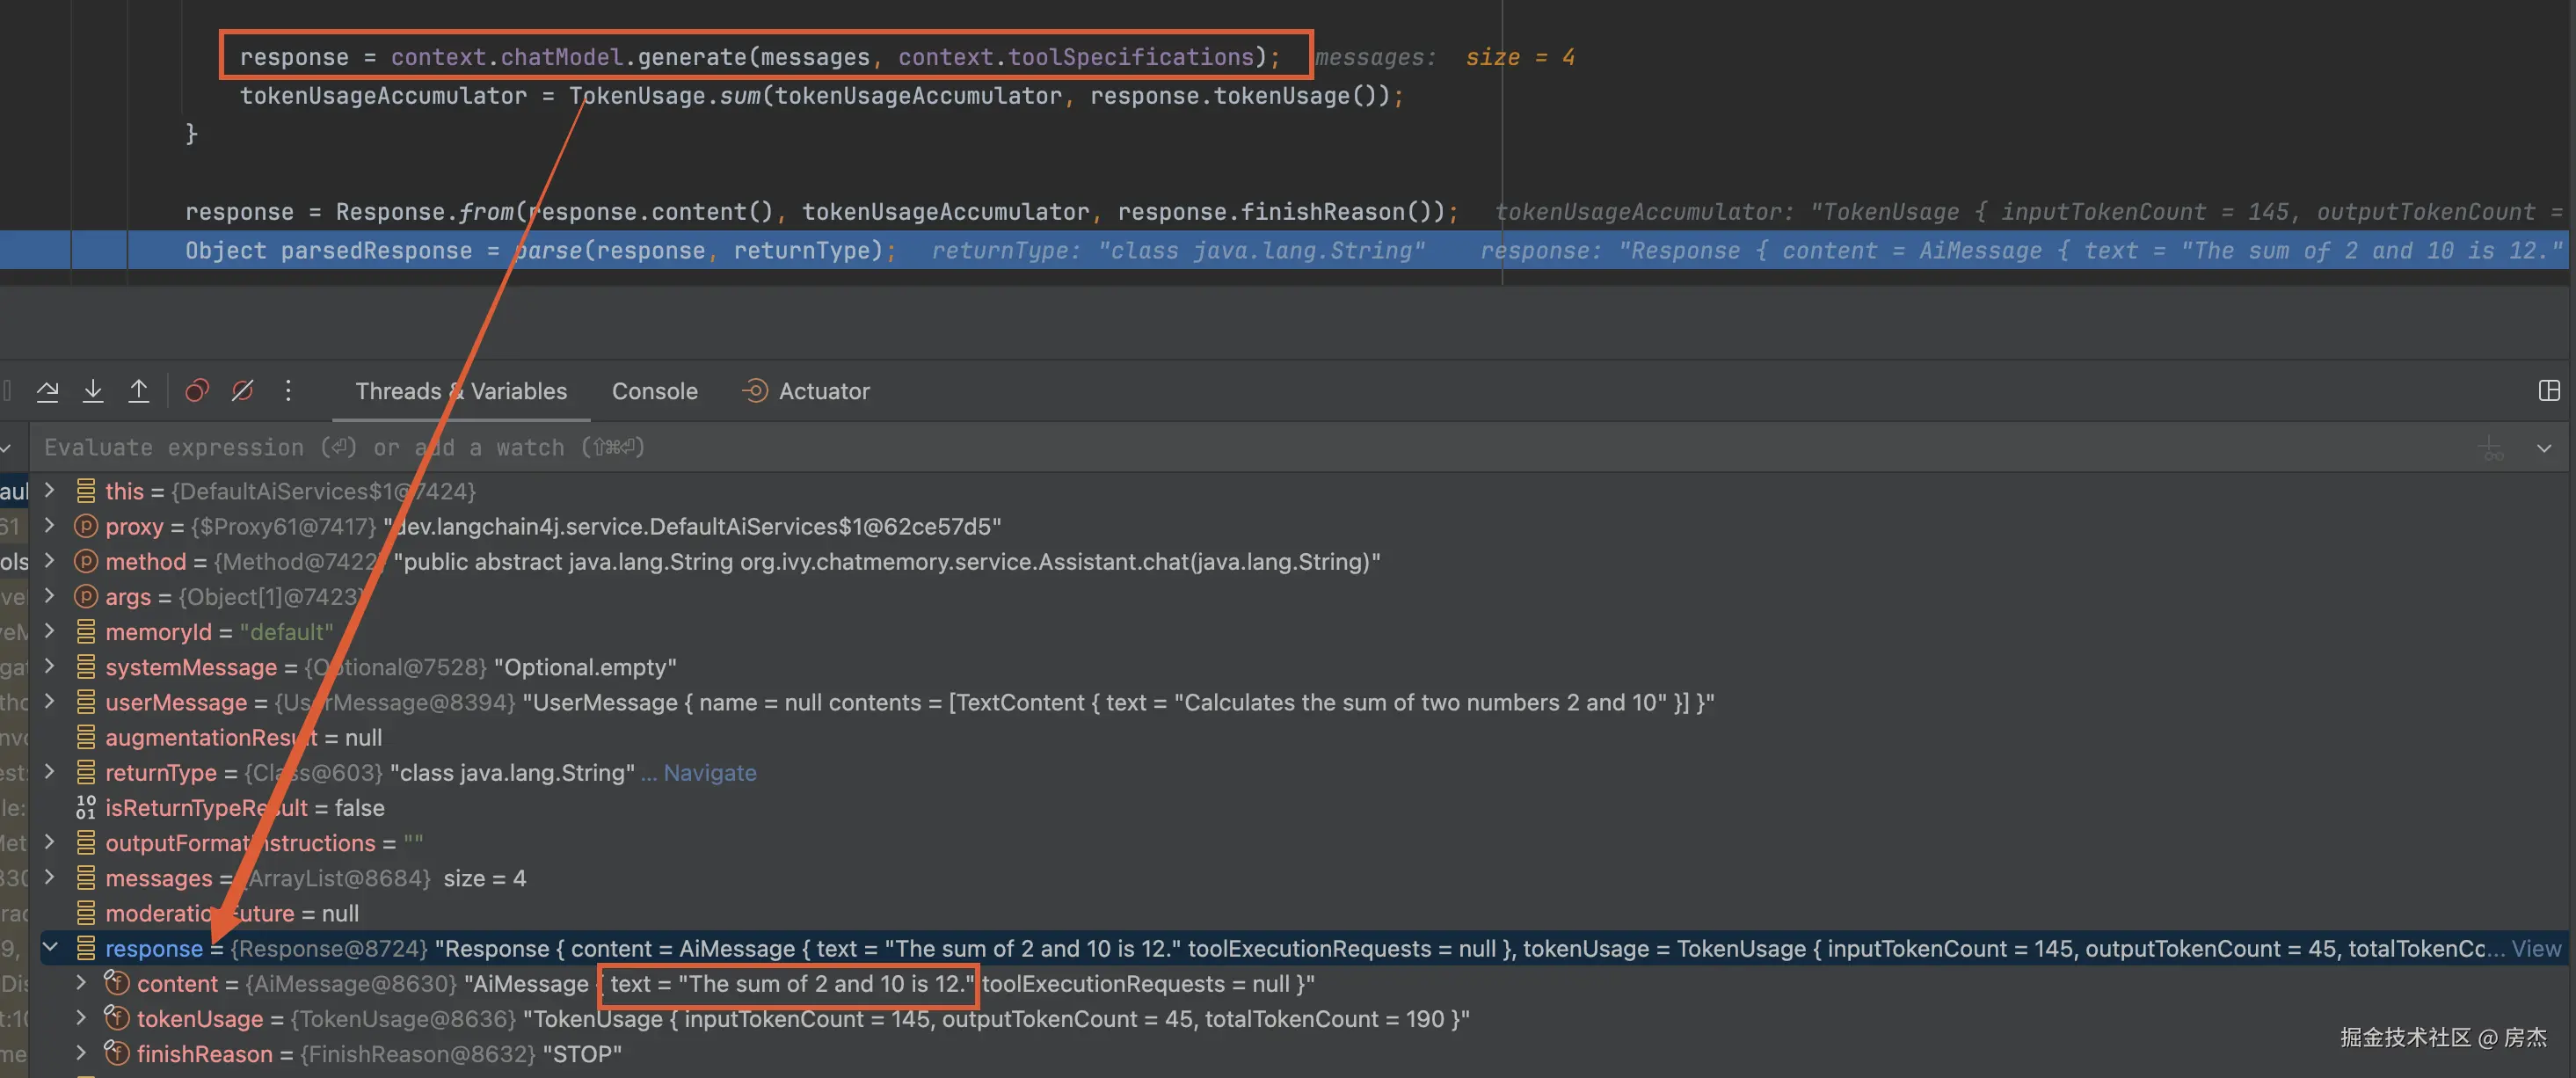Expand the messages ArrayList variable

(50, 877)
